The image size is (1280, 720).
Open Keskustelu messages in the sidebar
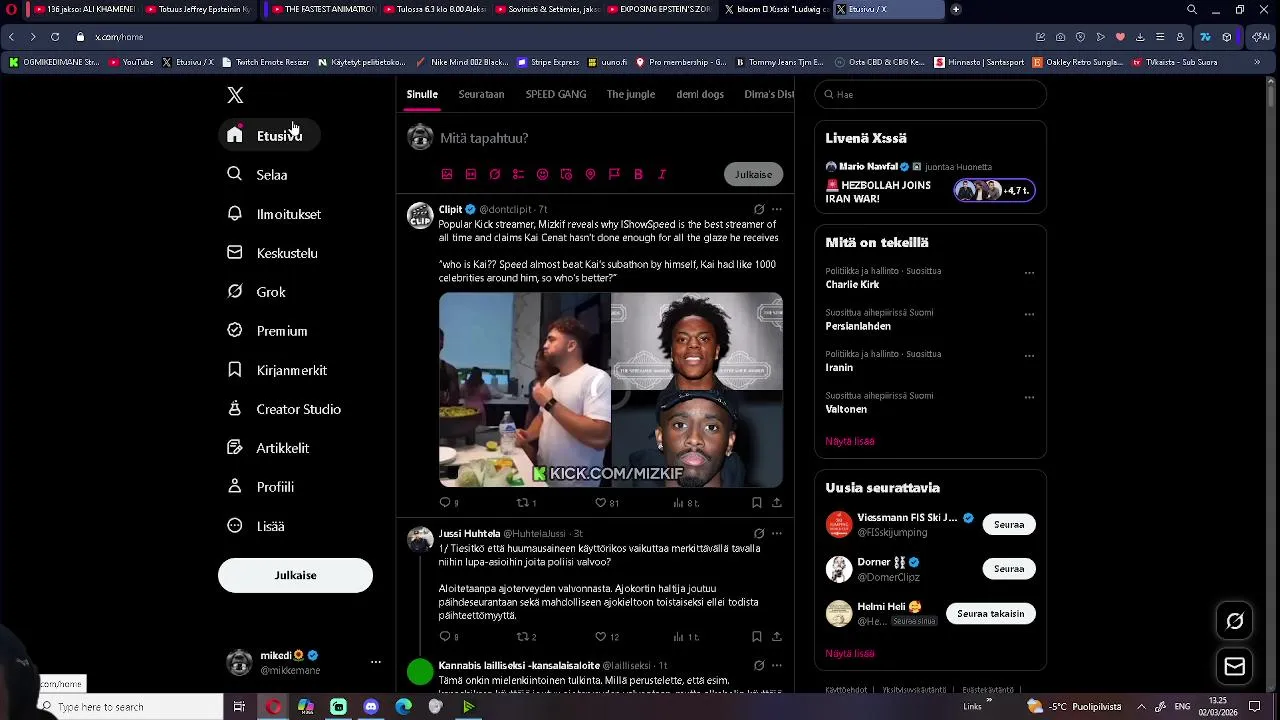pos(272,253)
